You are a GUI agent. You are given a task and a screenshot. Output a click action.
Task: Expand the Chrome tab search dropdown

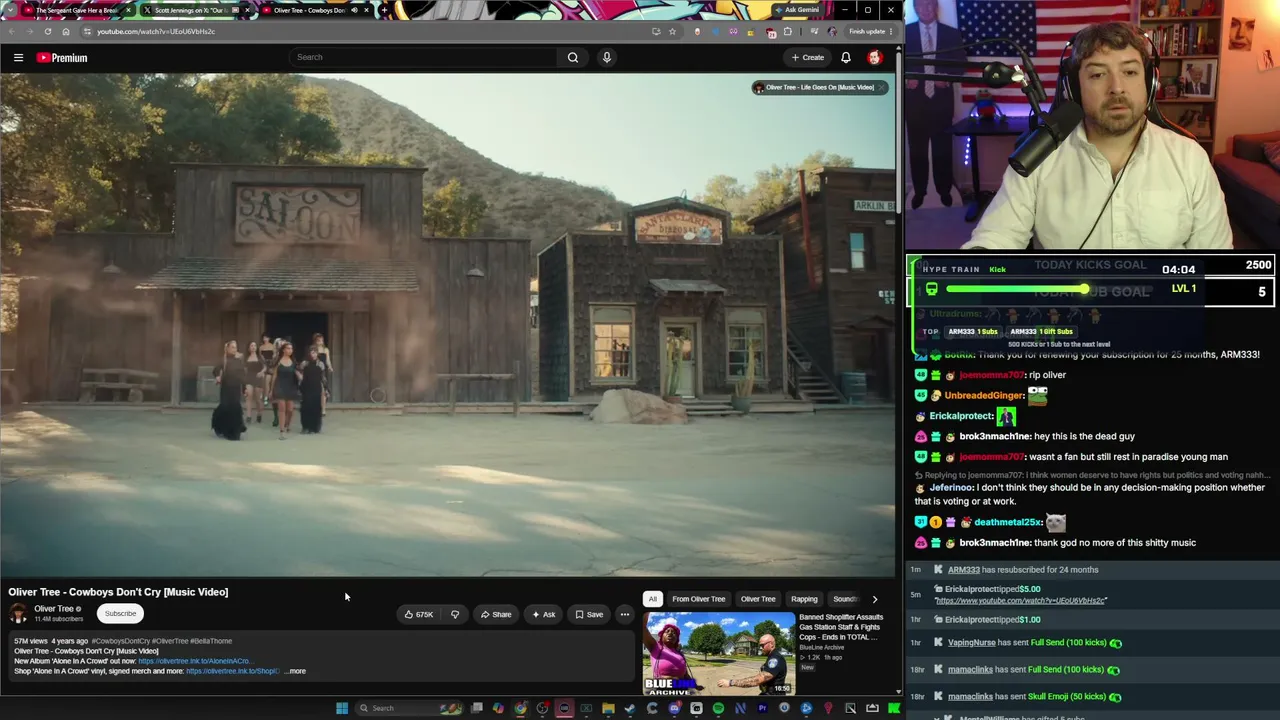[9, 10]
